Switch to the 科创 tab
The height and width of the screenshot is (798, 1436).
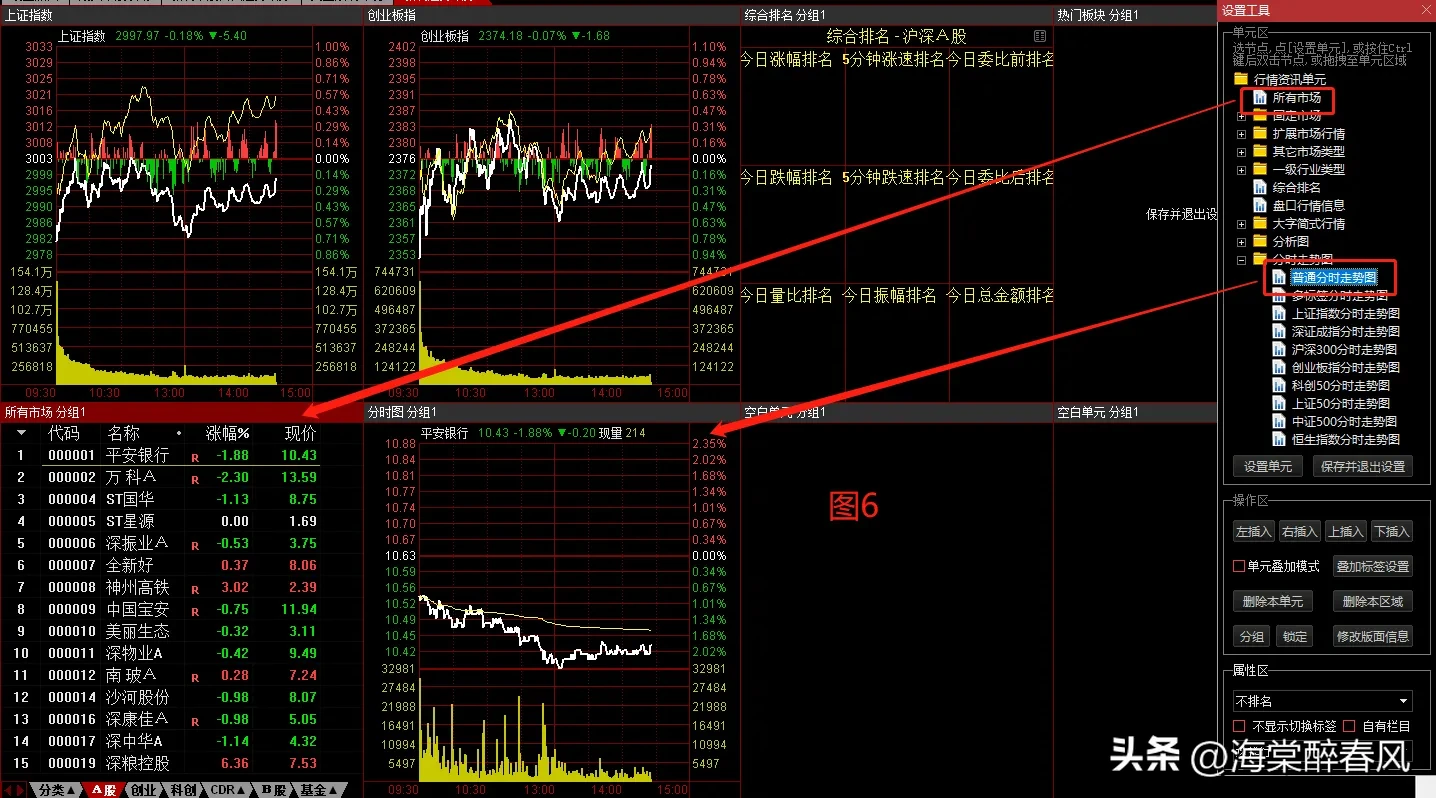183,790
